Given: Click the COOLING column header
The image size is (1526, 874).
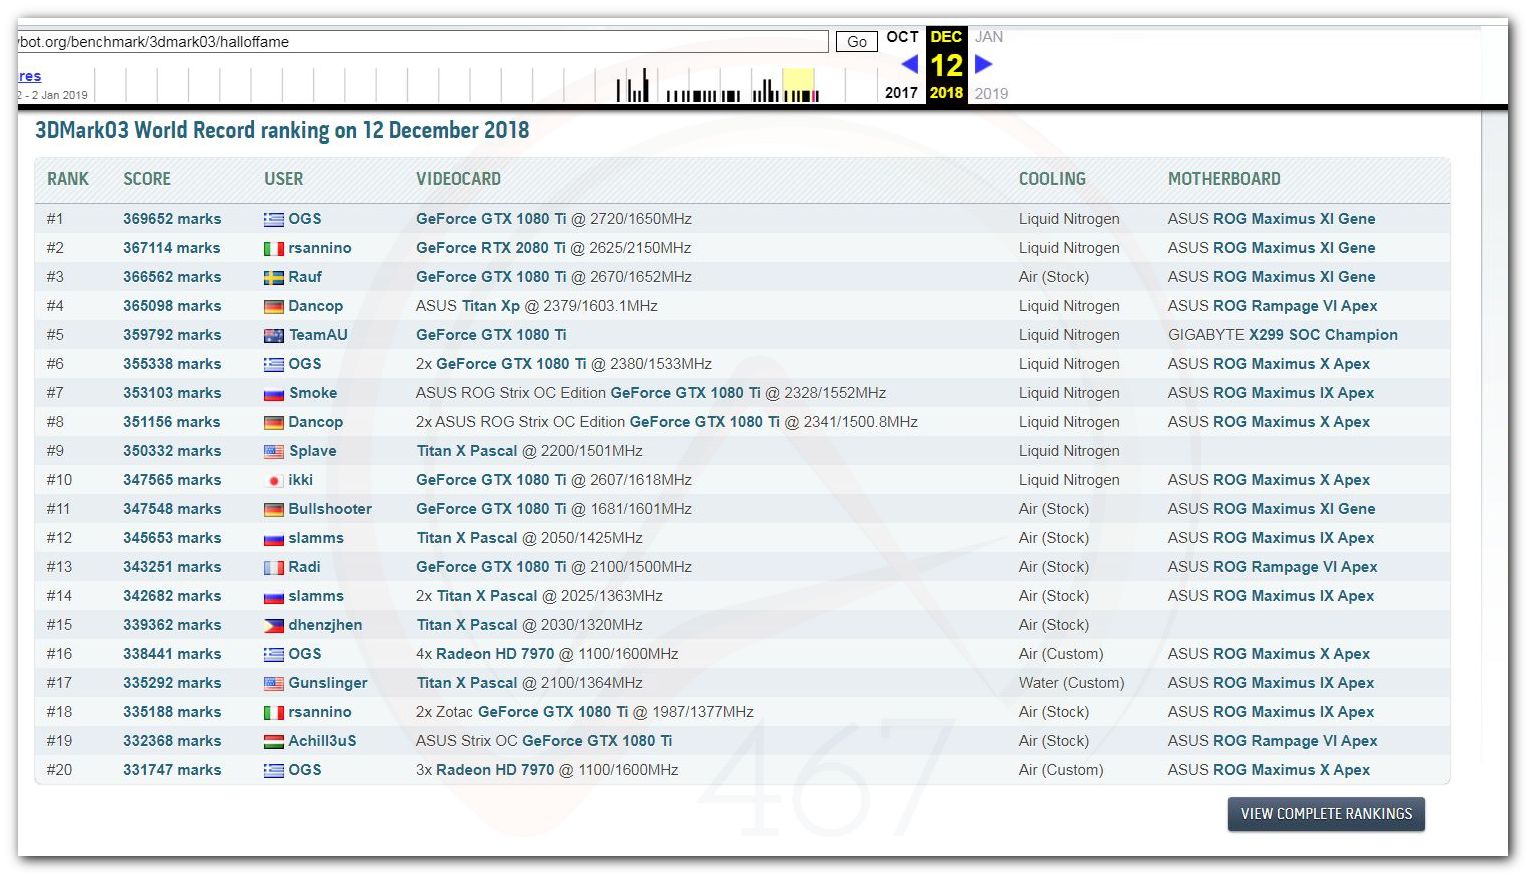Looking at the screenshot, I should pyautogui.click(x=1052, y=179).
